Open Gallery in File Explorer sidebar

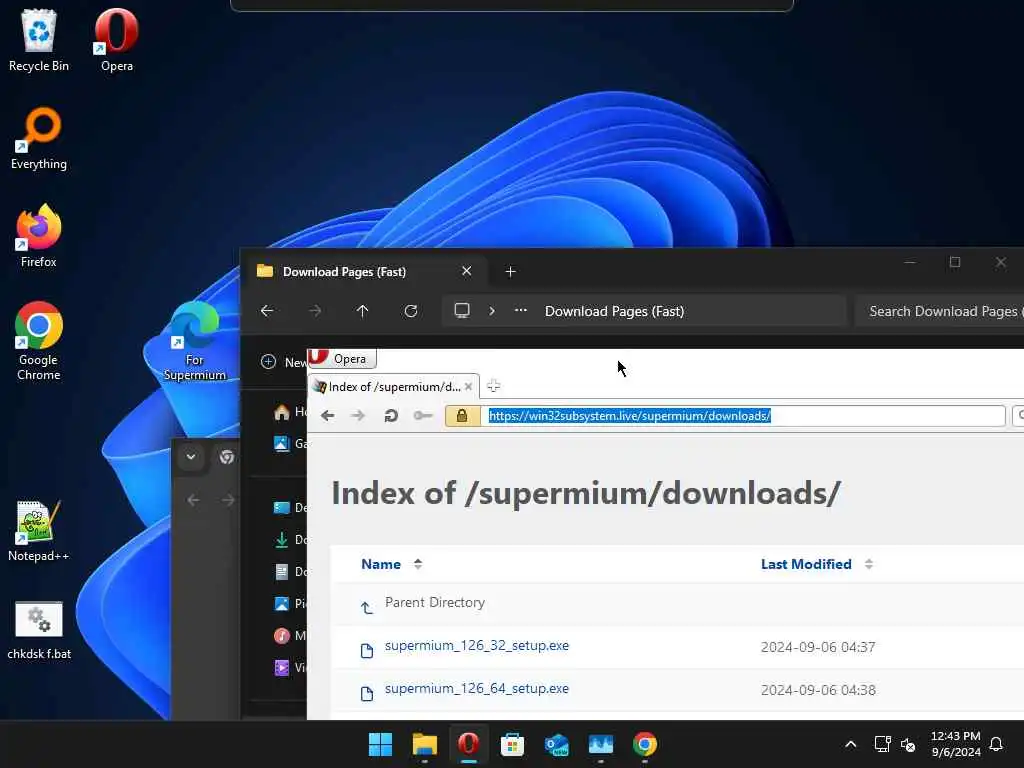click(x=290, y=444)
